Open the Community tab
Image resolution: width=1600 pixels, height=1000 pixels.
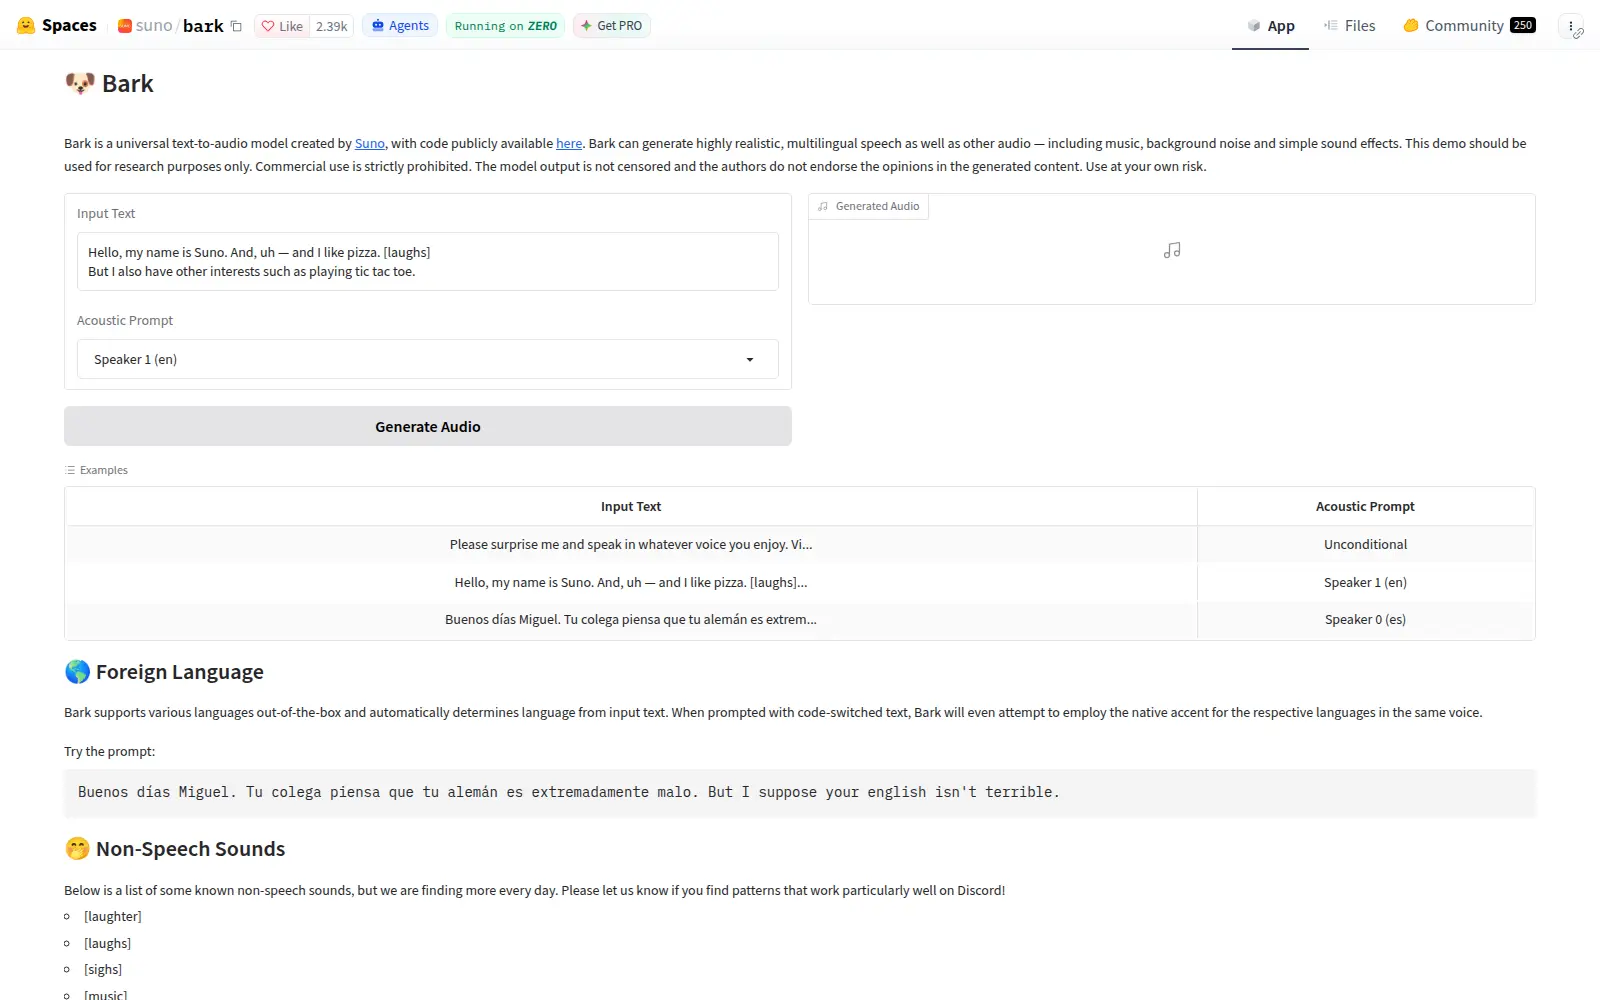tap(1468, 26)
